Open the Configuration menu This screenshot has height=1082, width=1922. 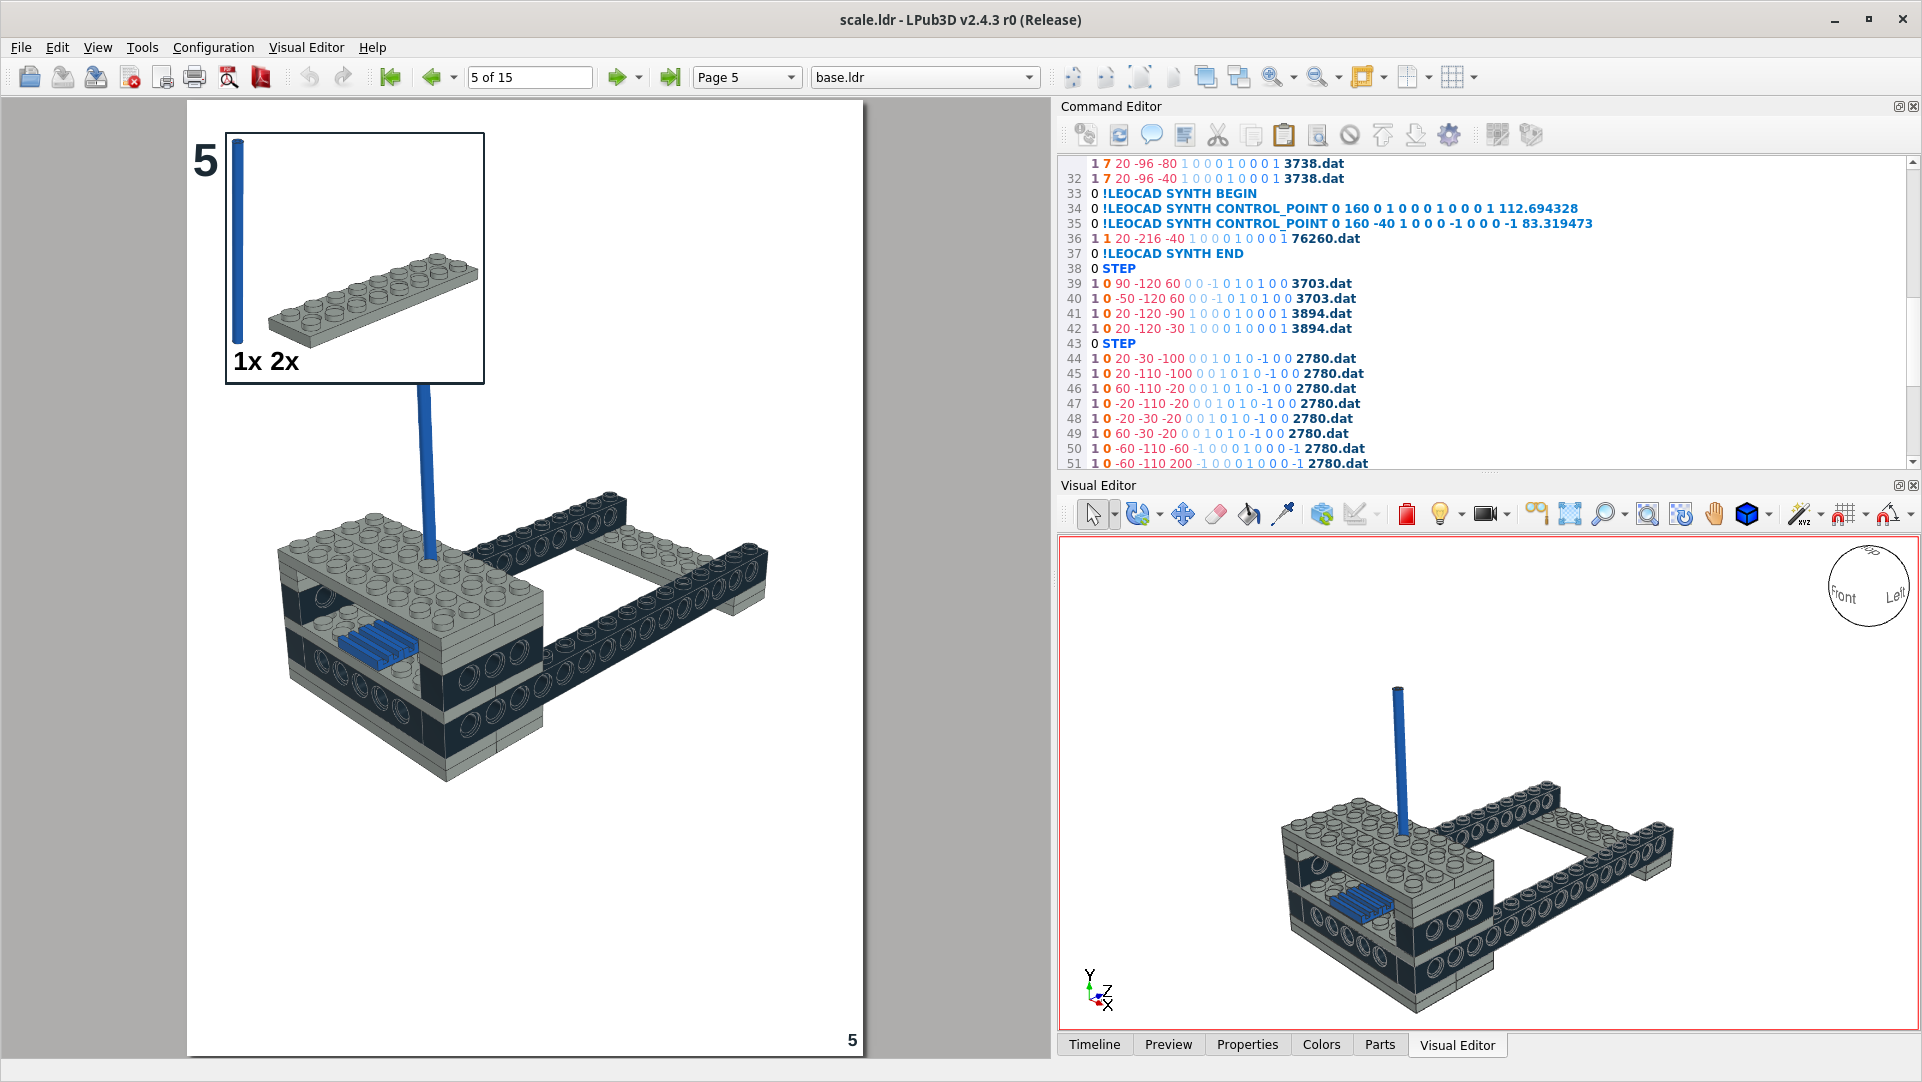click(213, 47)
